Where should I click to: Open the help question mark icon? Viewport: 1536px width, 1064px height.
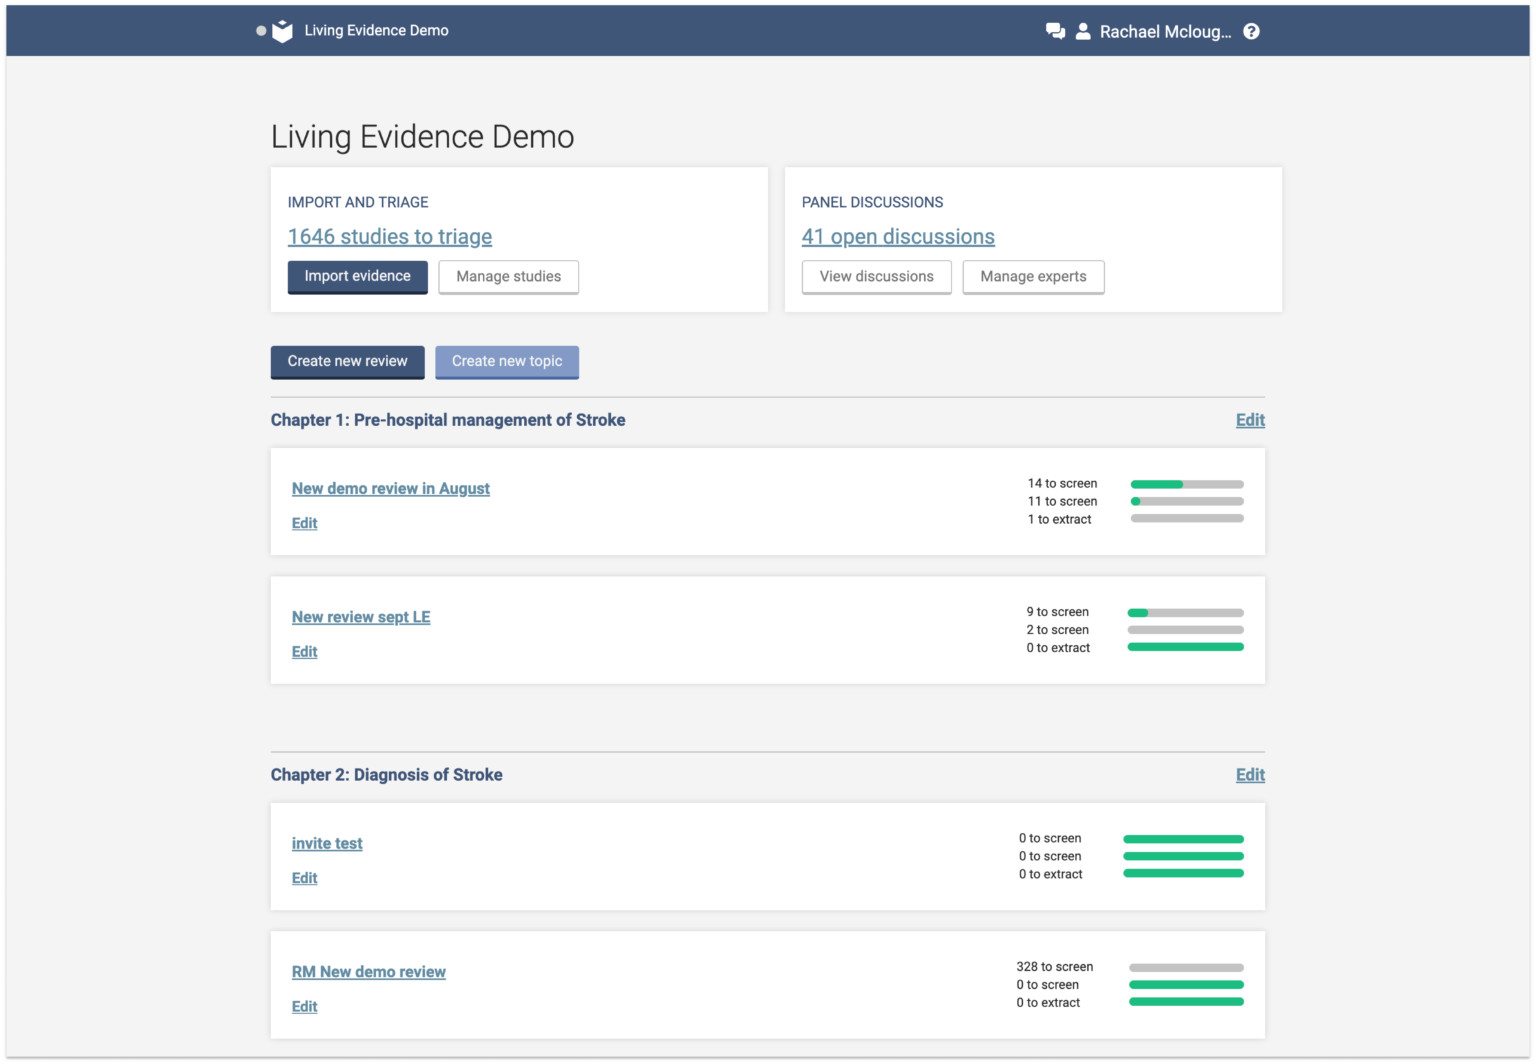coord(1251,31)
